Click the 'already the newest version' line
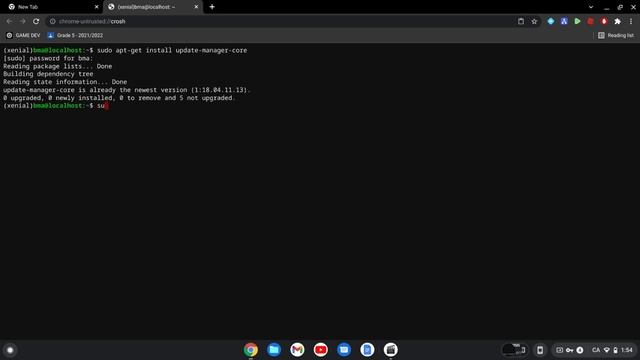 tap(127, 90)
